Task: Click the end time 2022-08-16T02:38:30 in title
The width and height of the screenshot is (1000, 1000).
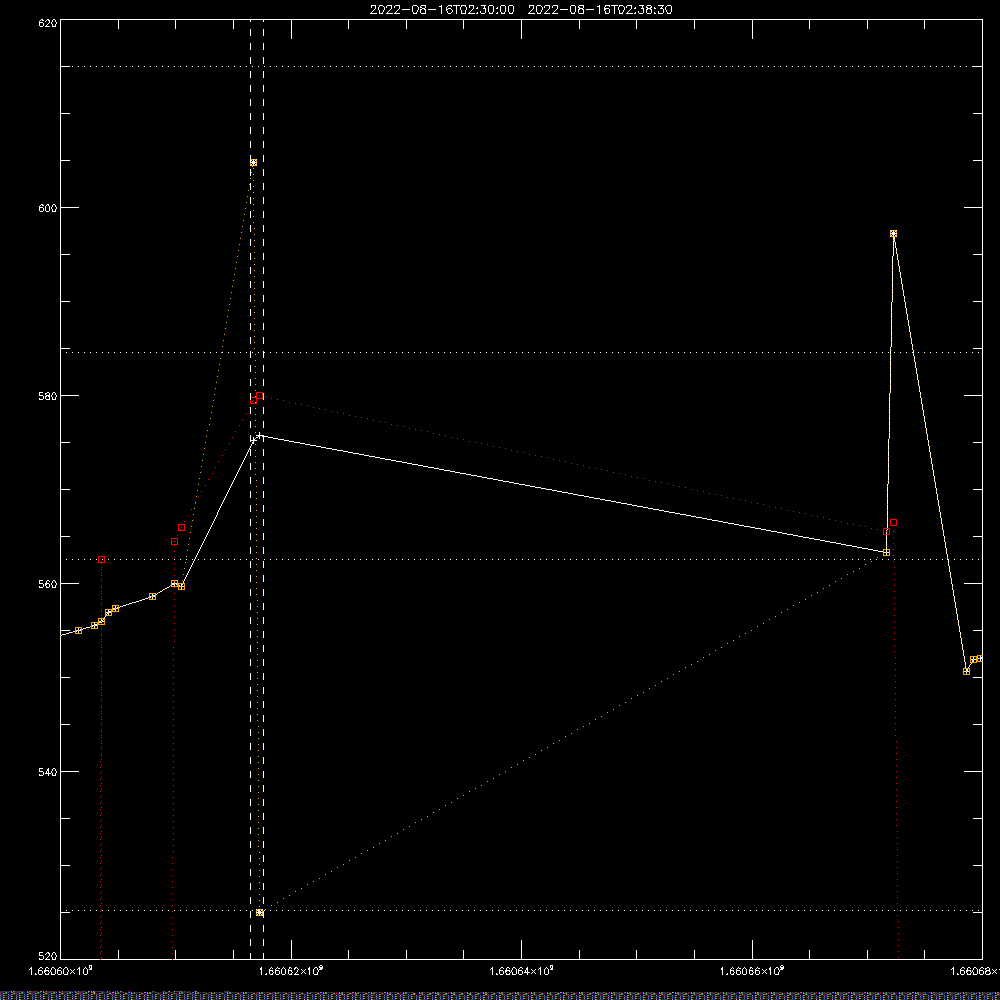Action: click(600, 10)
